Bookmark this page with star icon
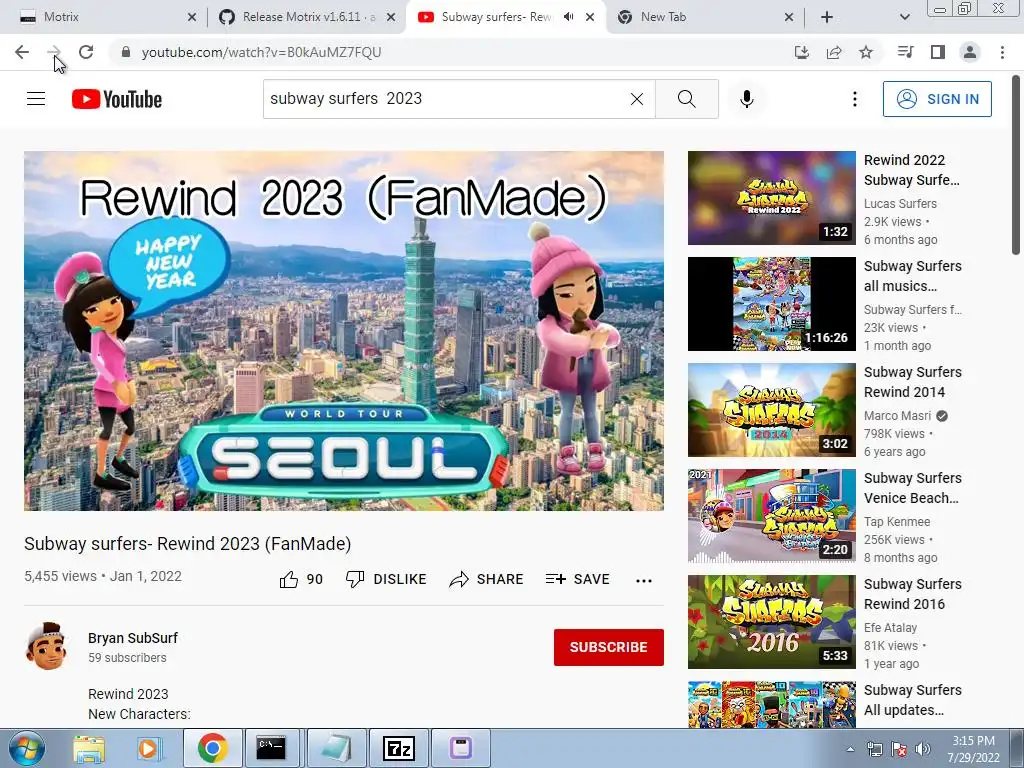The height and width of the screenshot is (768, 1024). (866, 52)
